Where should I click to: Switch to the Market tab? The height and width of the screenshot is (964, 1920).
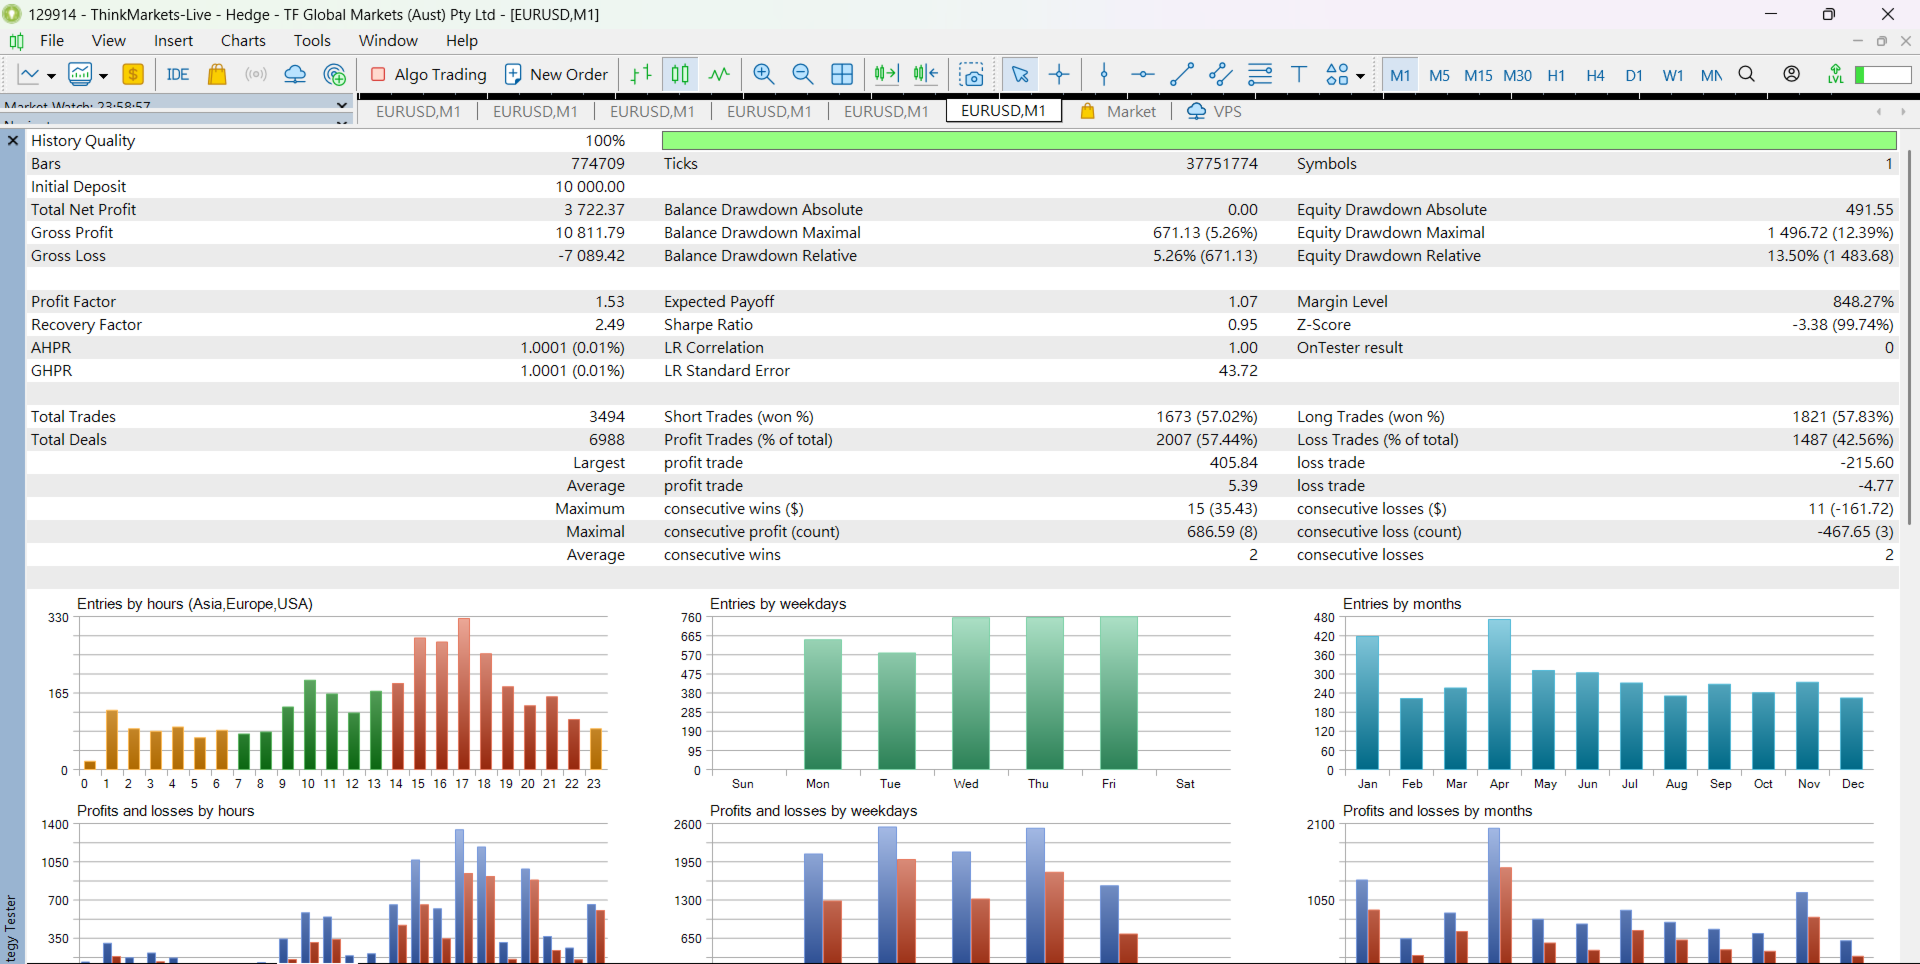pyautogui.click(x=1130, y=111)
